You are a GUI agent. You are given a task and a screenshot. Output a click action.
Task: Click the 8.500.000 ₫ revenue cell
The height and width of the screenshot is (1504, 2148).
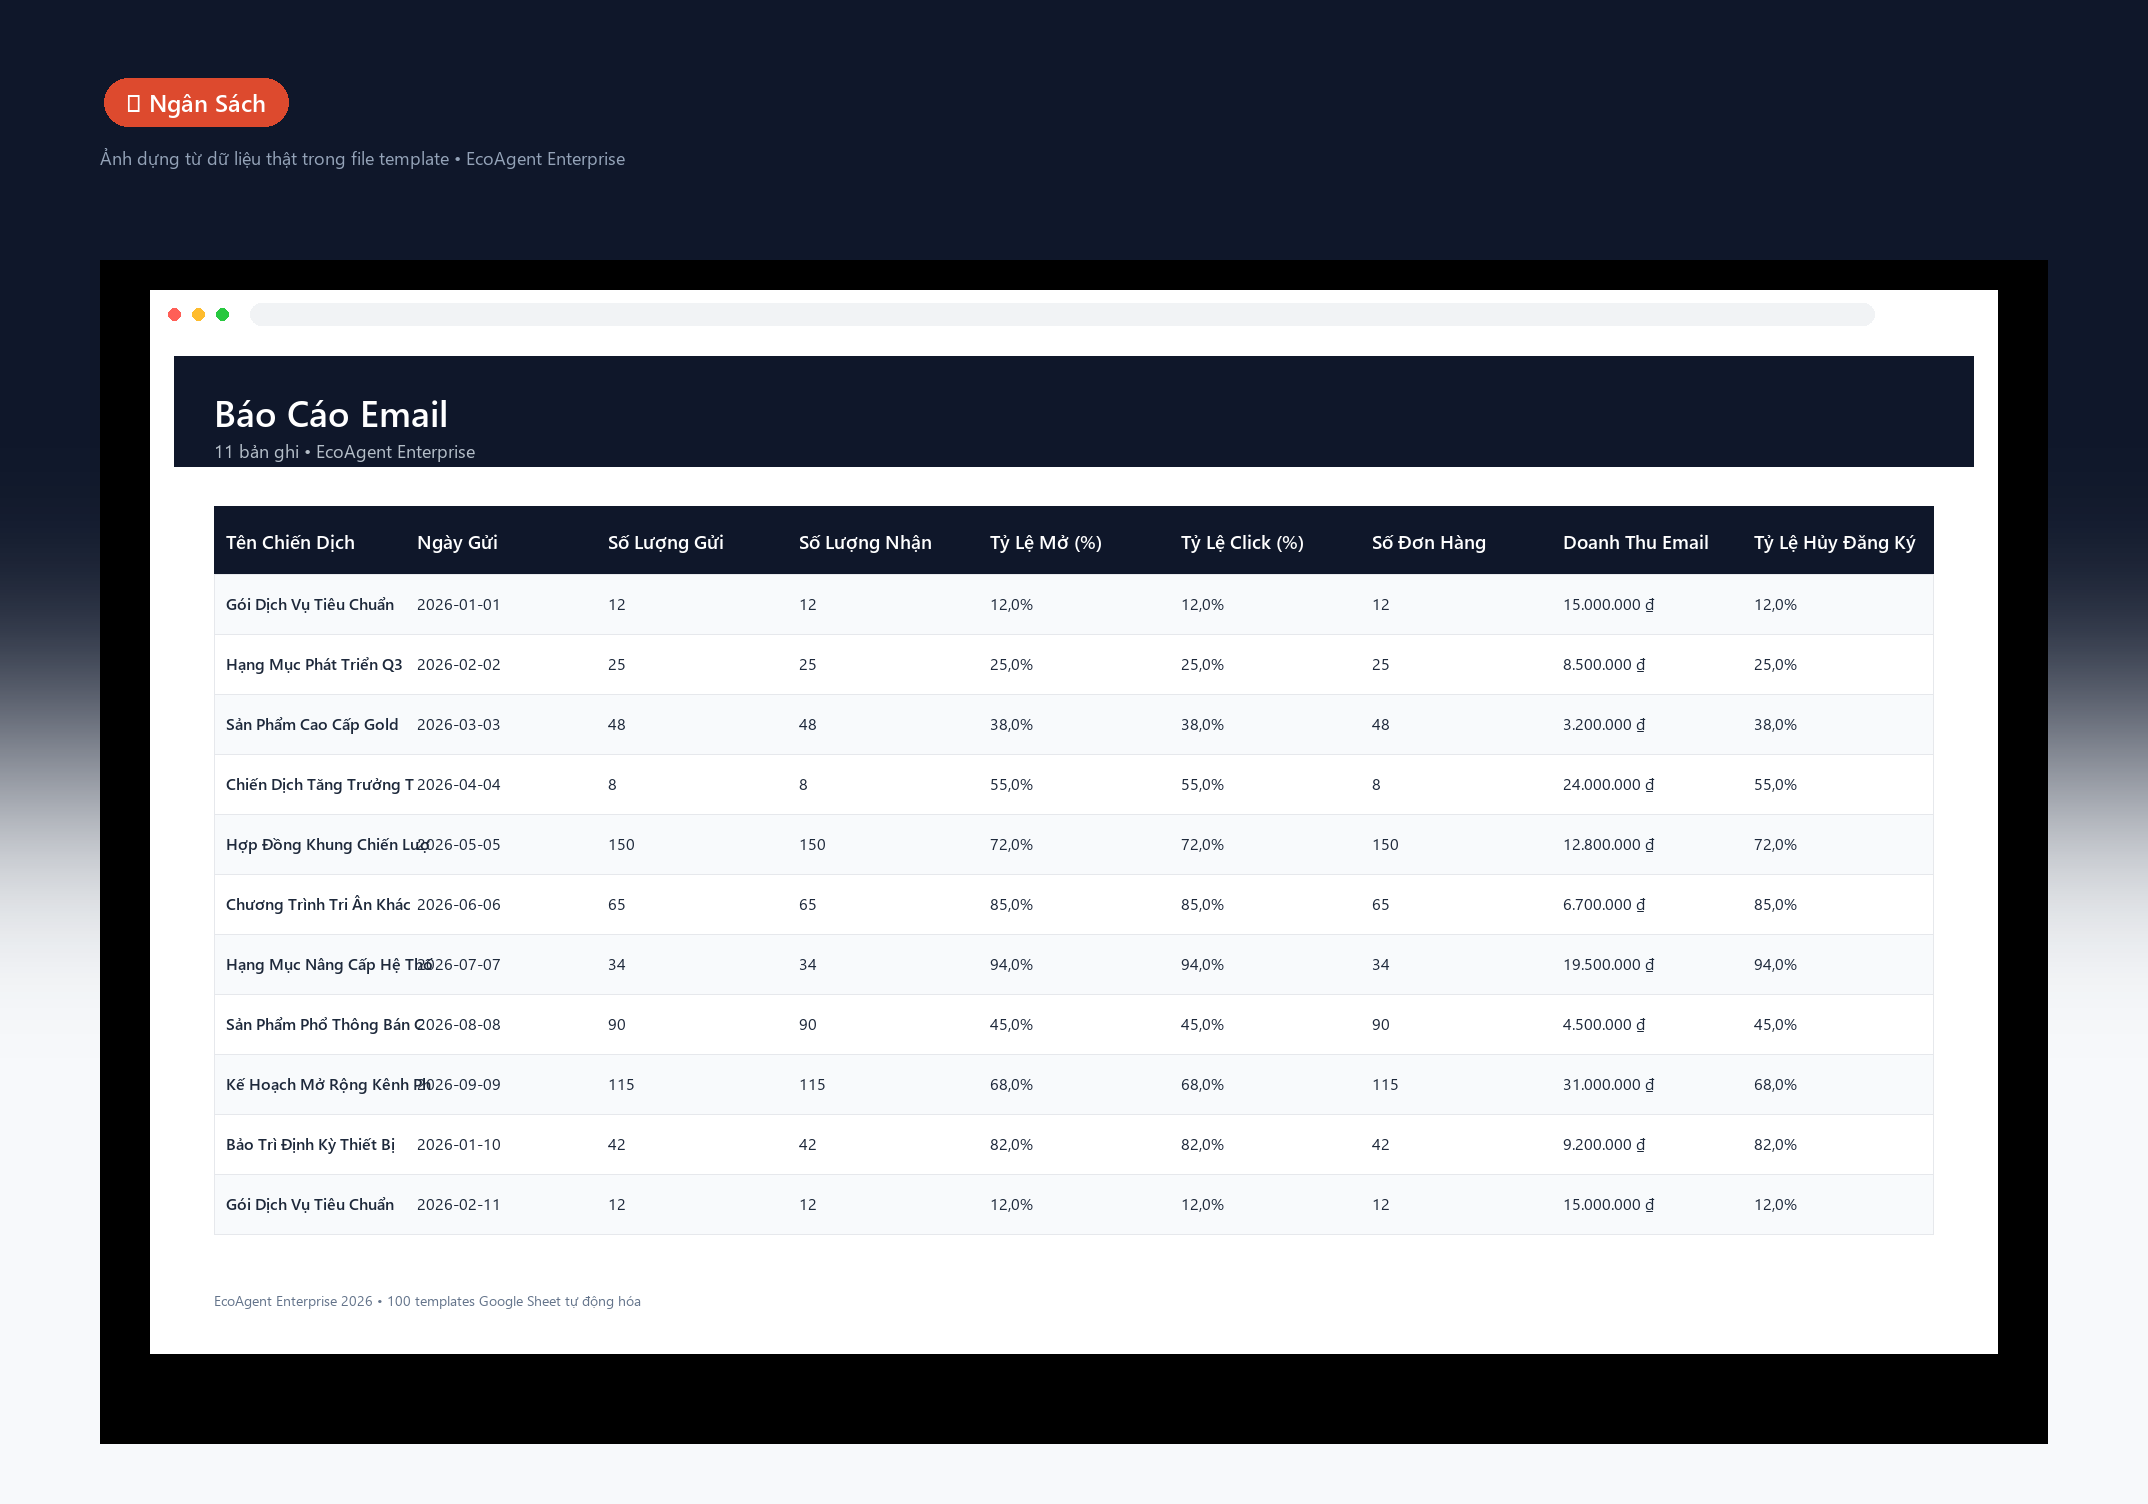(x=1604, y=665)
